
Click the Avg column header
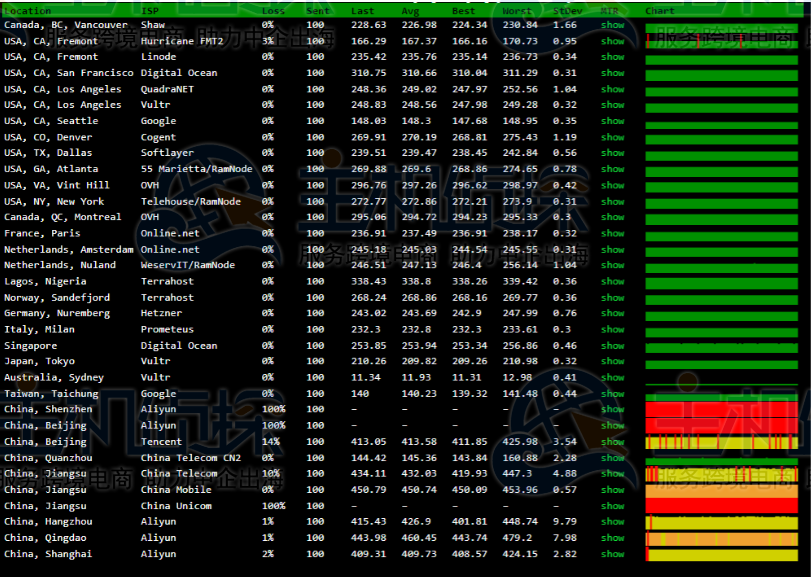click(x=411, y=11)
